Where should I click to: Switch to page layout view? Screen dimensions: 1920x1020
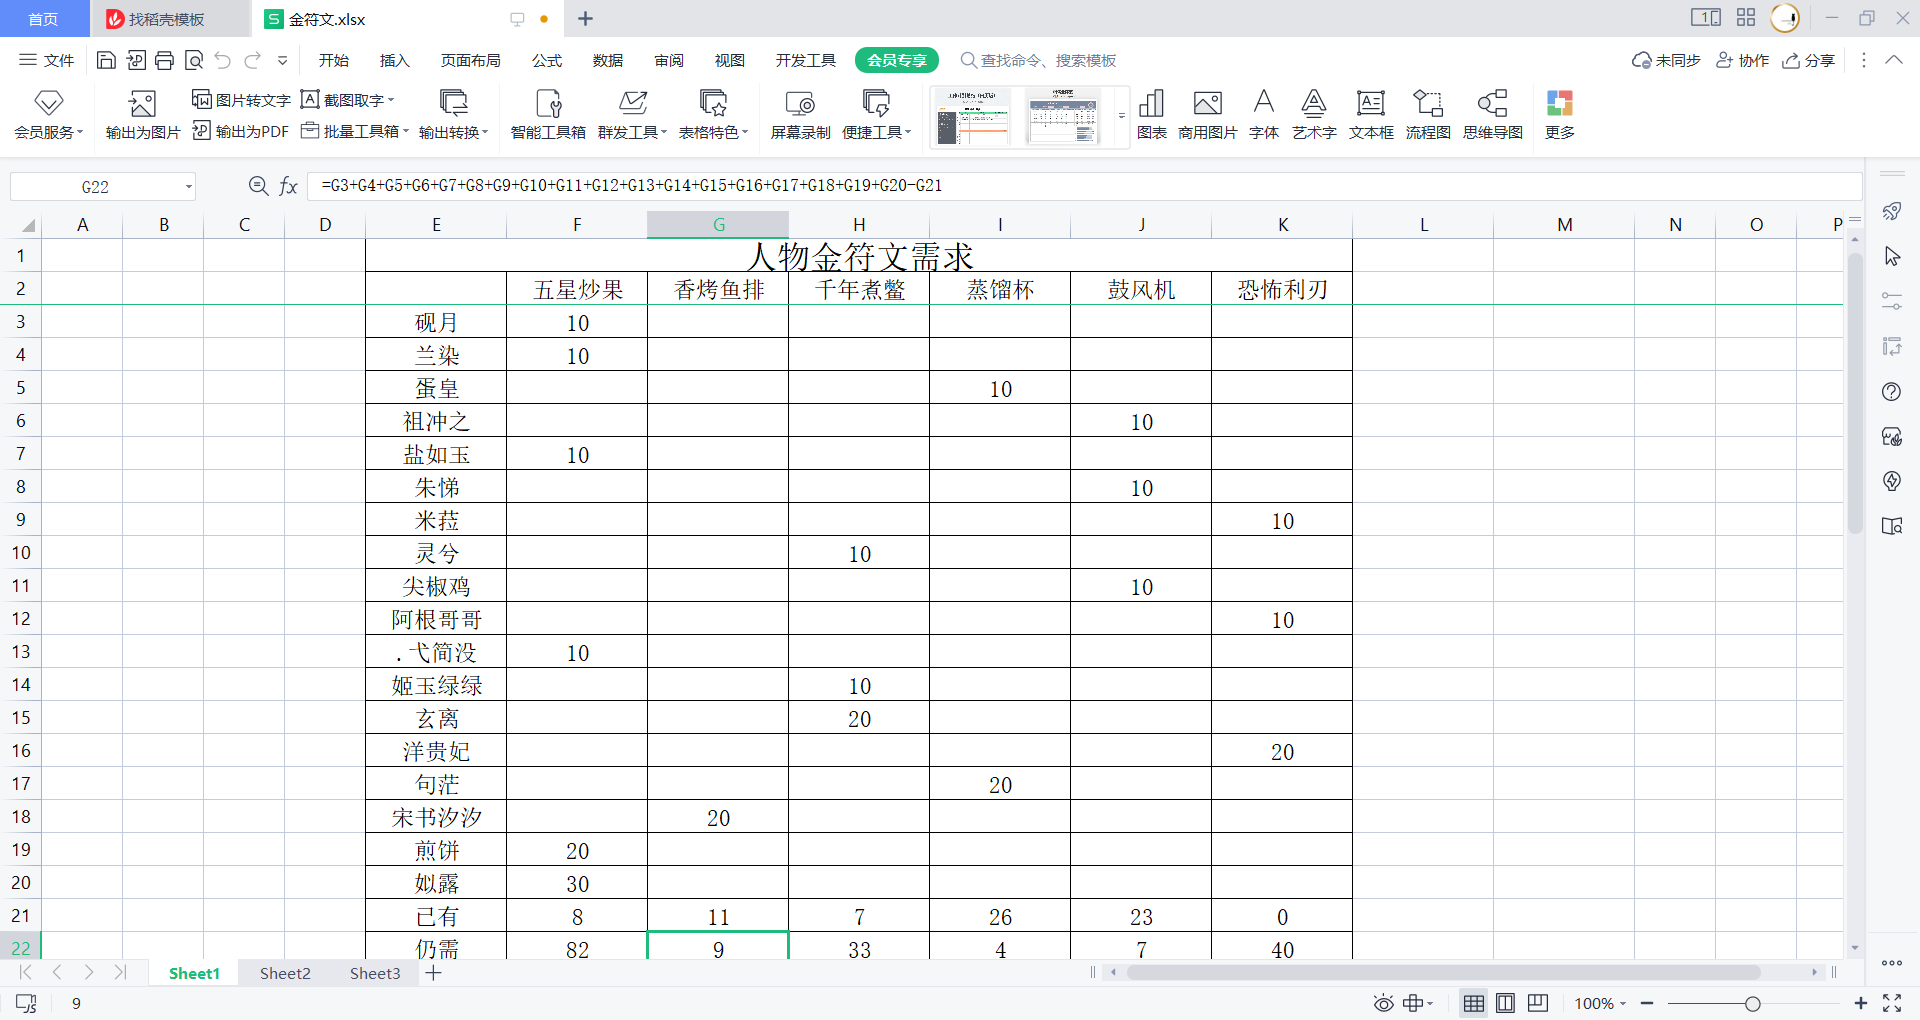1506,1003
